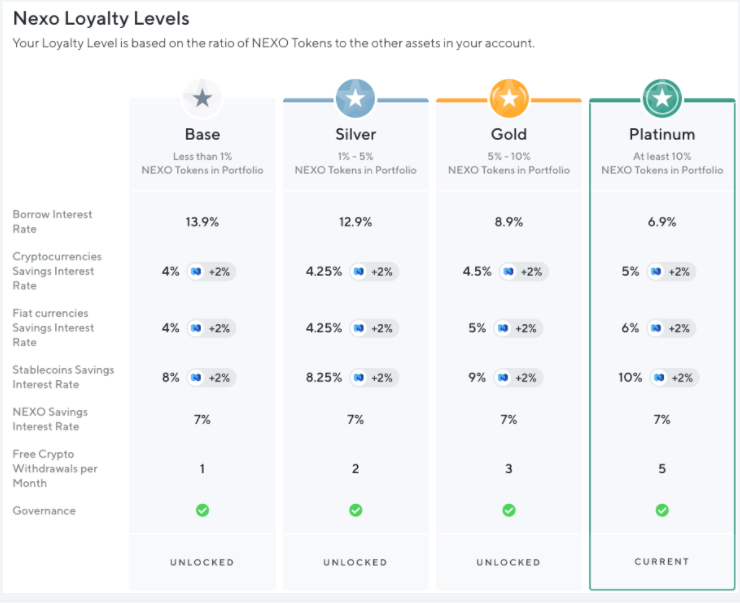Click the Silver level star badge
Screen dimensions: 740x603
click(x=355, y=98)
